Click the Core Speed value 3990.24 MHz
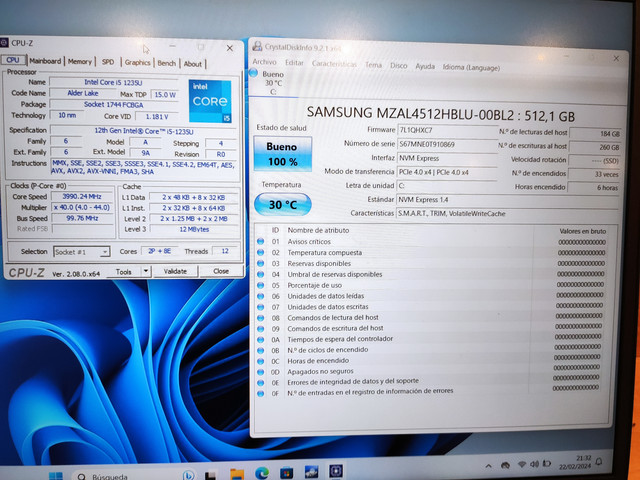The height and width of the screenshot is (480, 640). (82, 196)
